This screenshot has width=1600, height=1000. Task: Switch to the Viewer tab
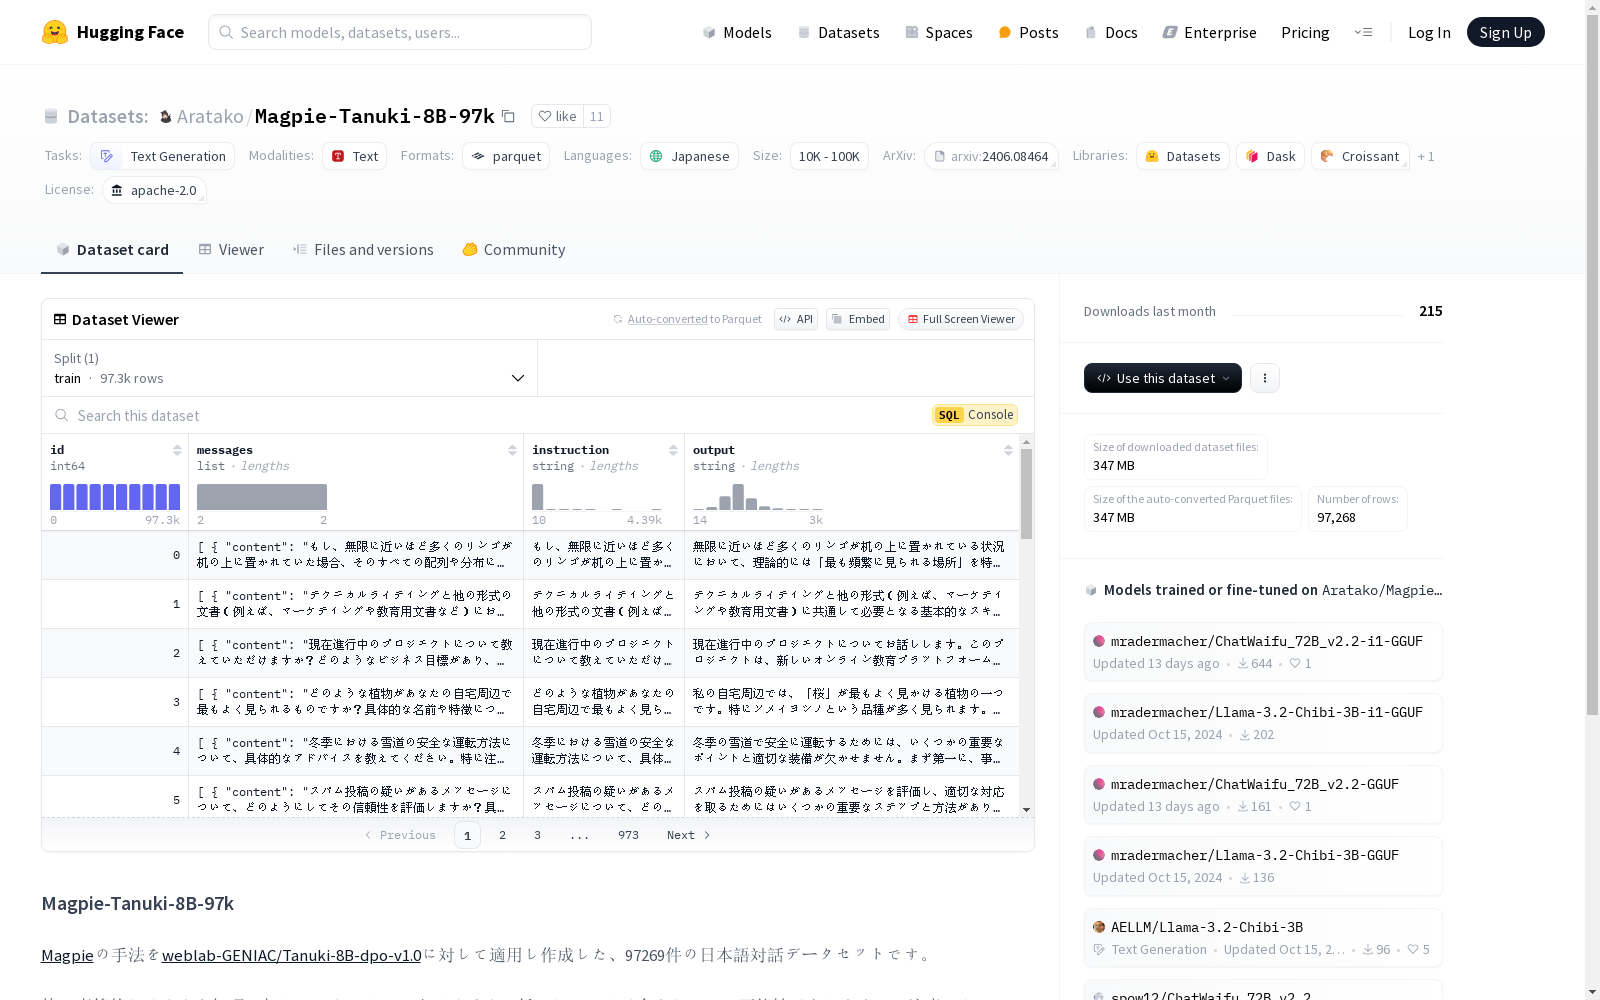coord(231,250)
